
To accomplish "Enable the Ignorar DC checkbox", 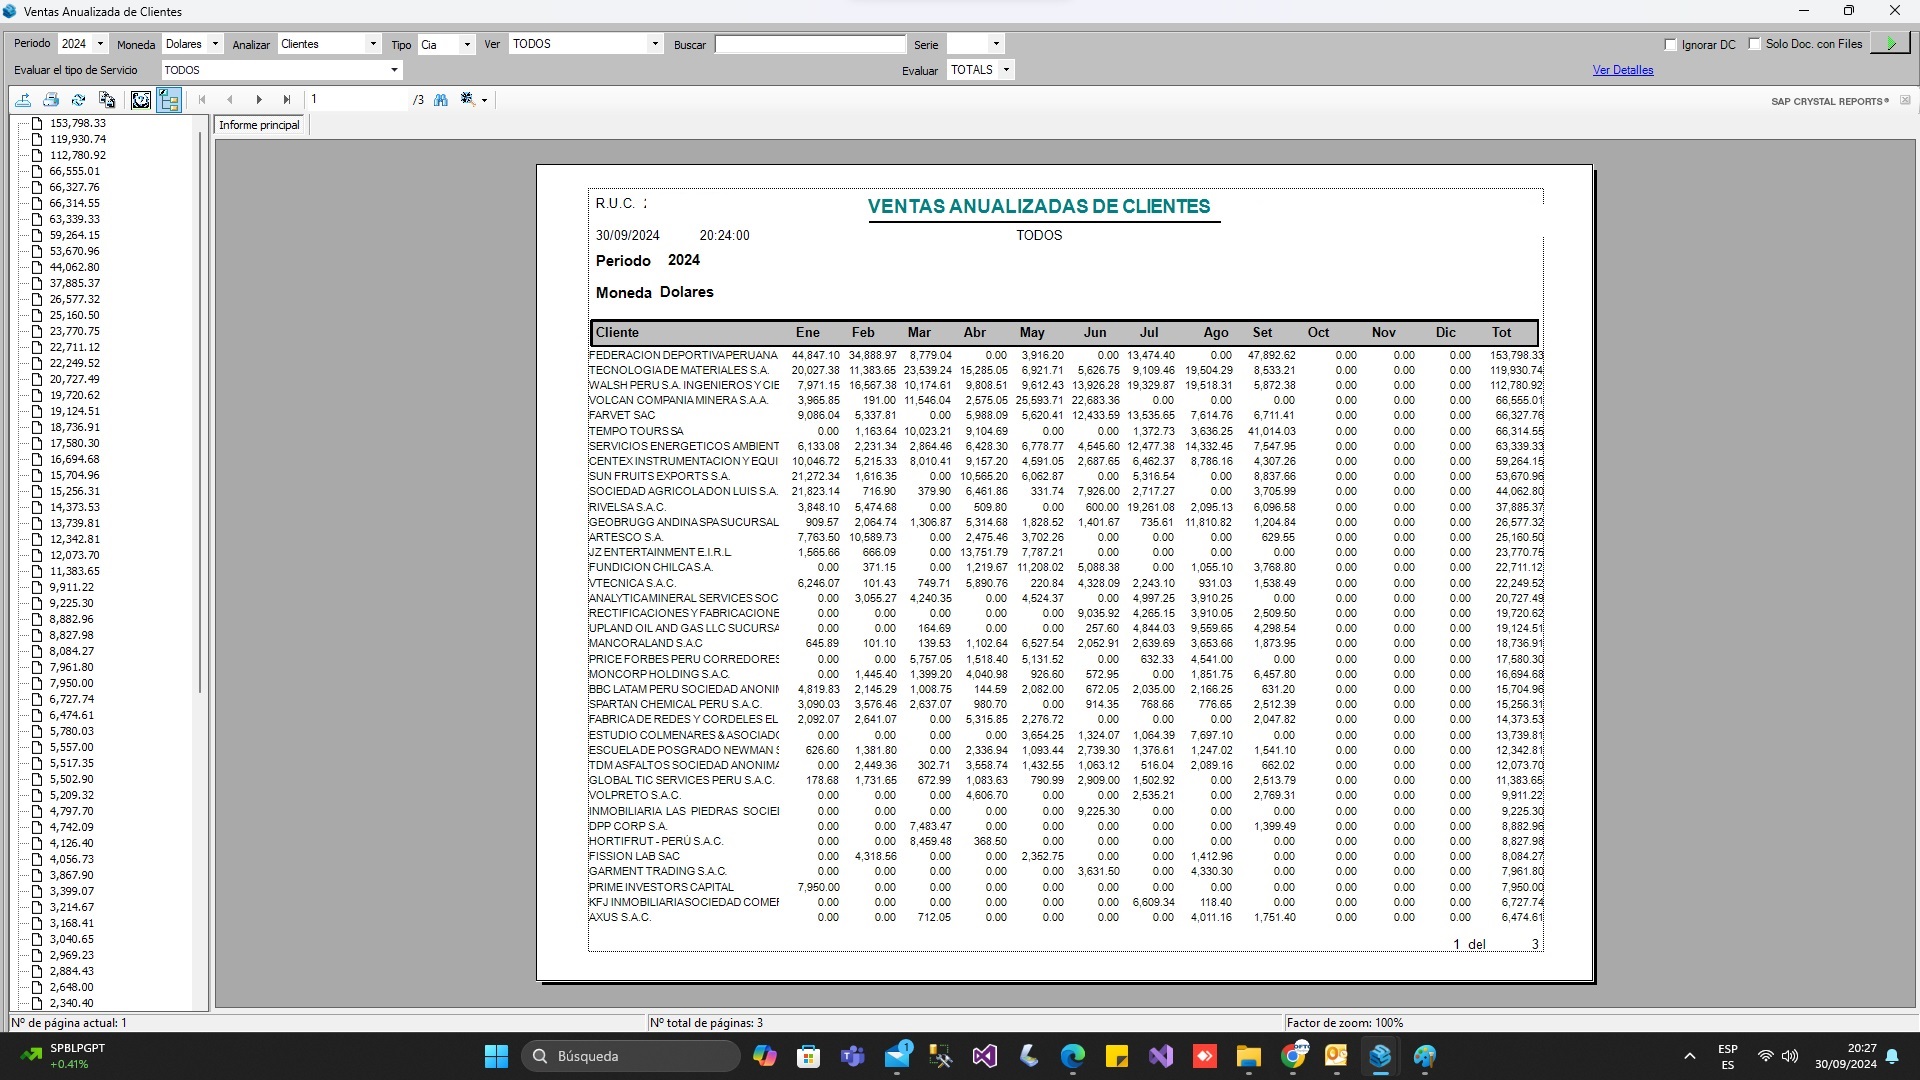I will coord(1668,45).
